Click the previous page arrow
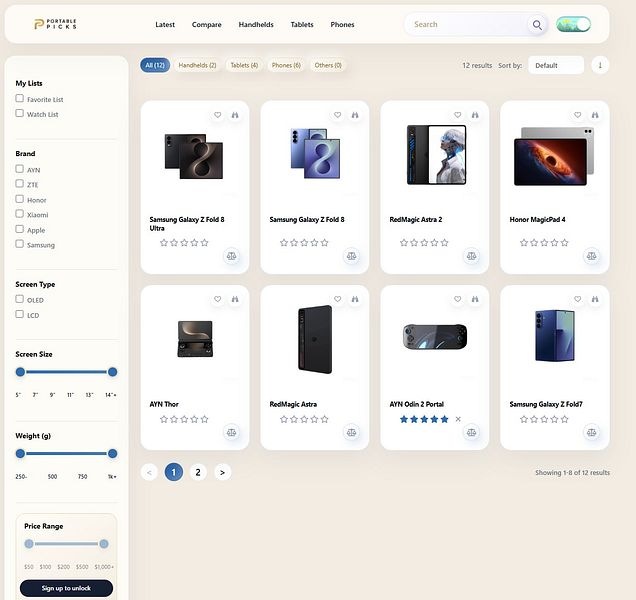 tap(149, 472)
